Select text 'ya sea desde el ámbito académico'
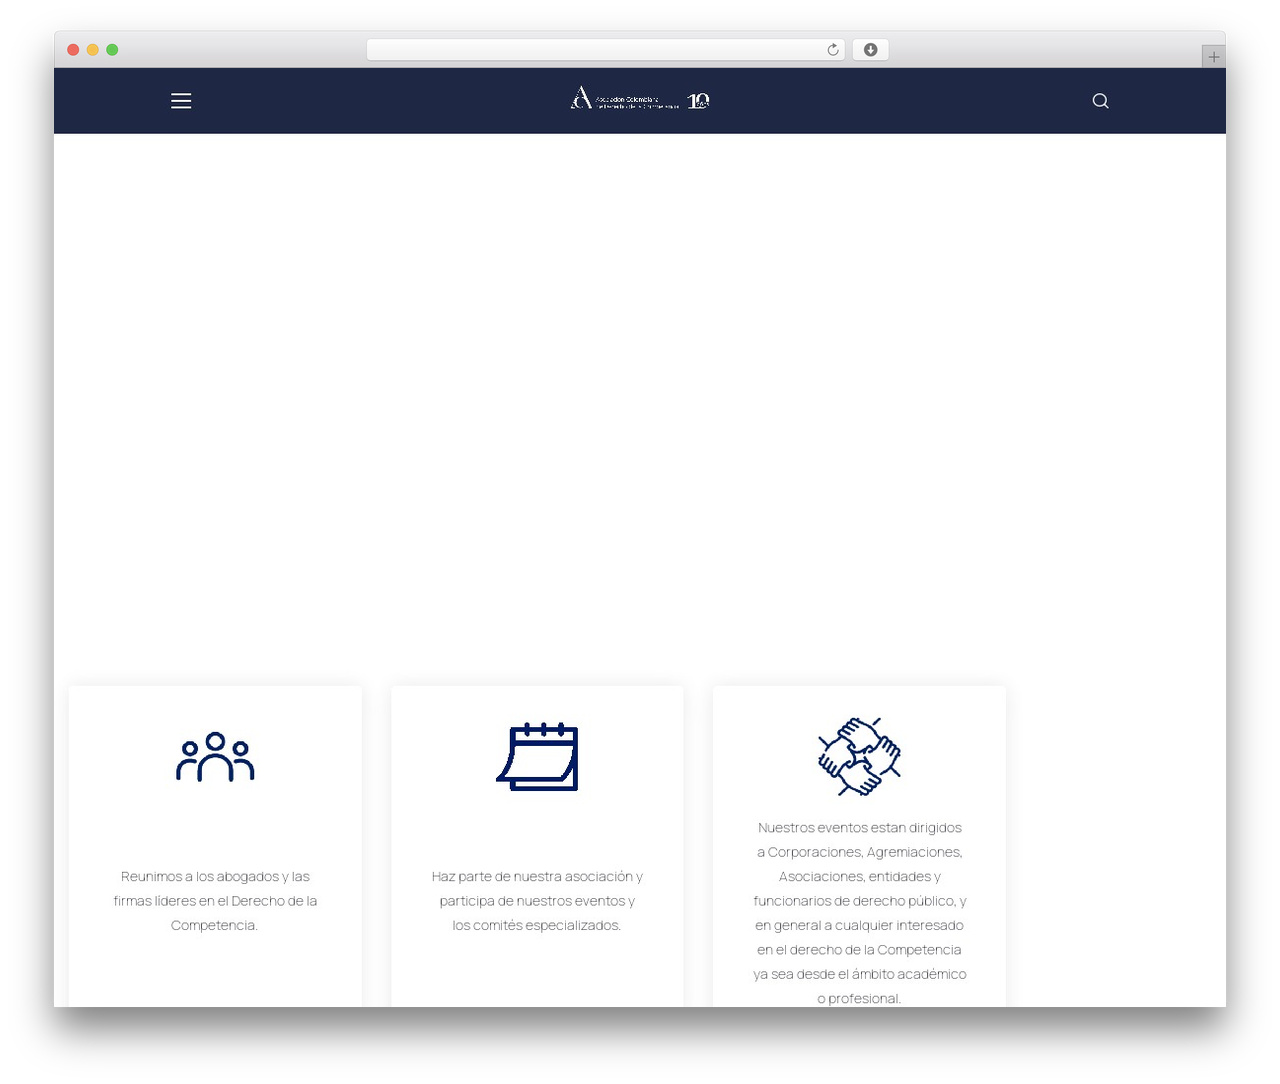Screen dimensions: 1280x1084 click(x=860, y=974)
